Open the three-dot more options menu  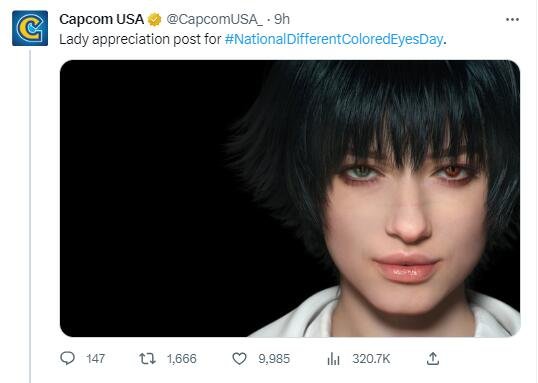[512, 20]
